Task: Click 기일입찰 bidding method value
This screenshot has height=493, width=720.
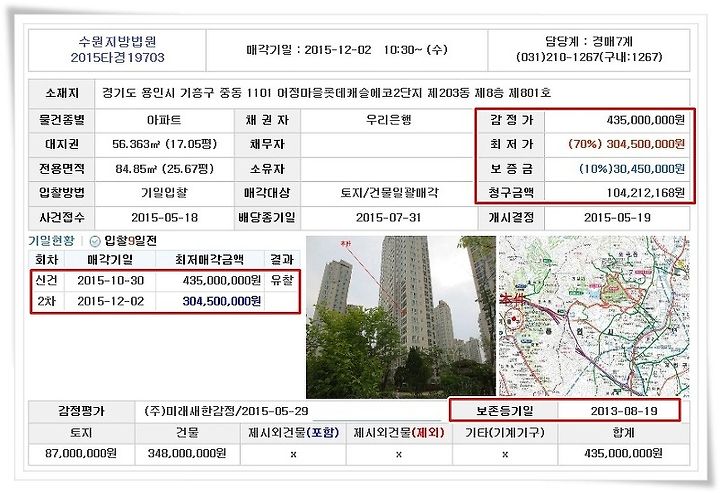Action: (164, 193)
